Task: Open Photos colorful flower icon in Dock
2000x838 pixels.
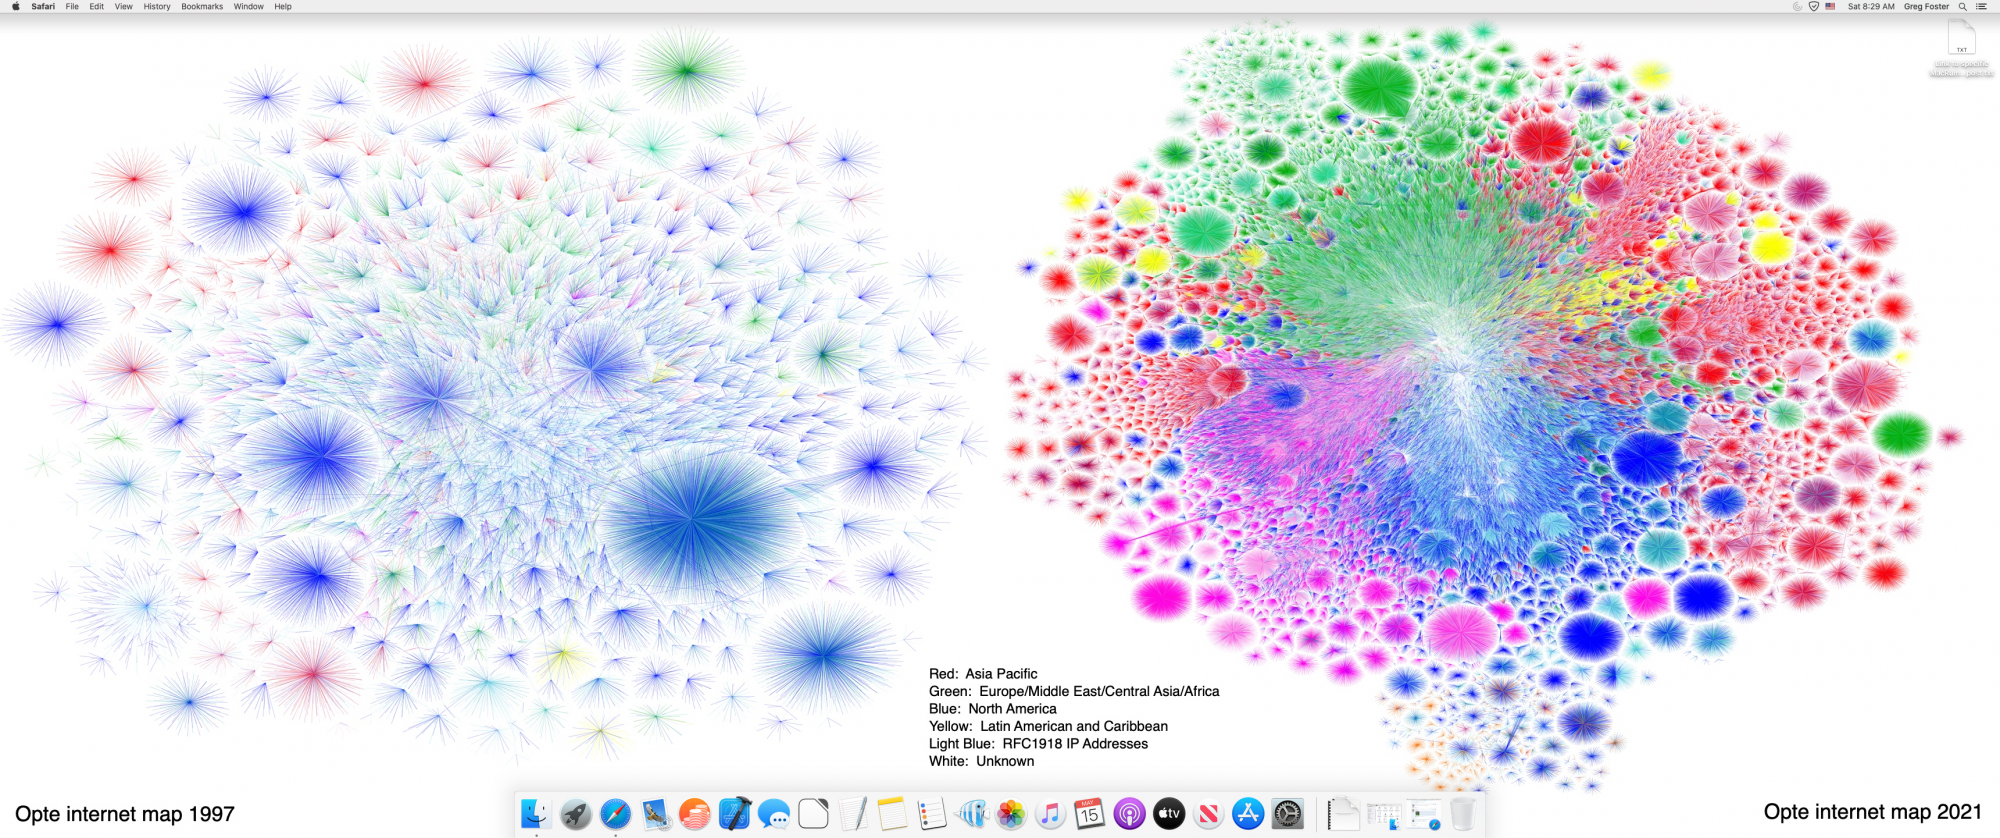Action: point(1011,814)
